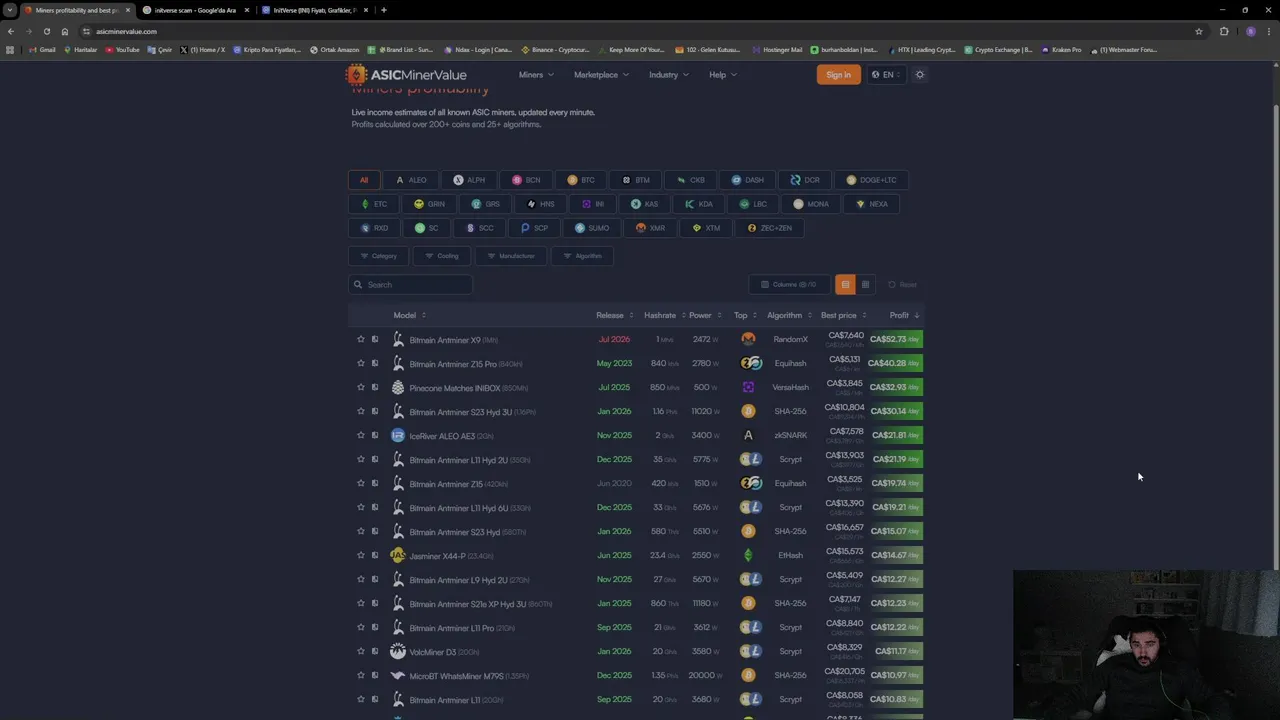
Task: Open the Marketplace menu
Action: 601,75
